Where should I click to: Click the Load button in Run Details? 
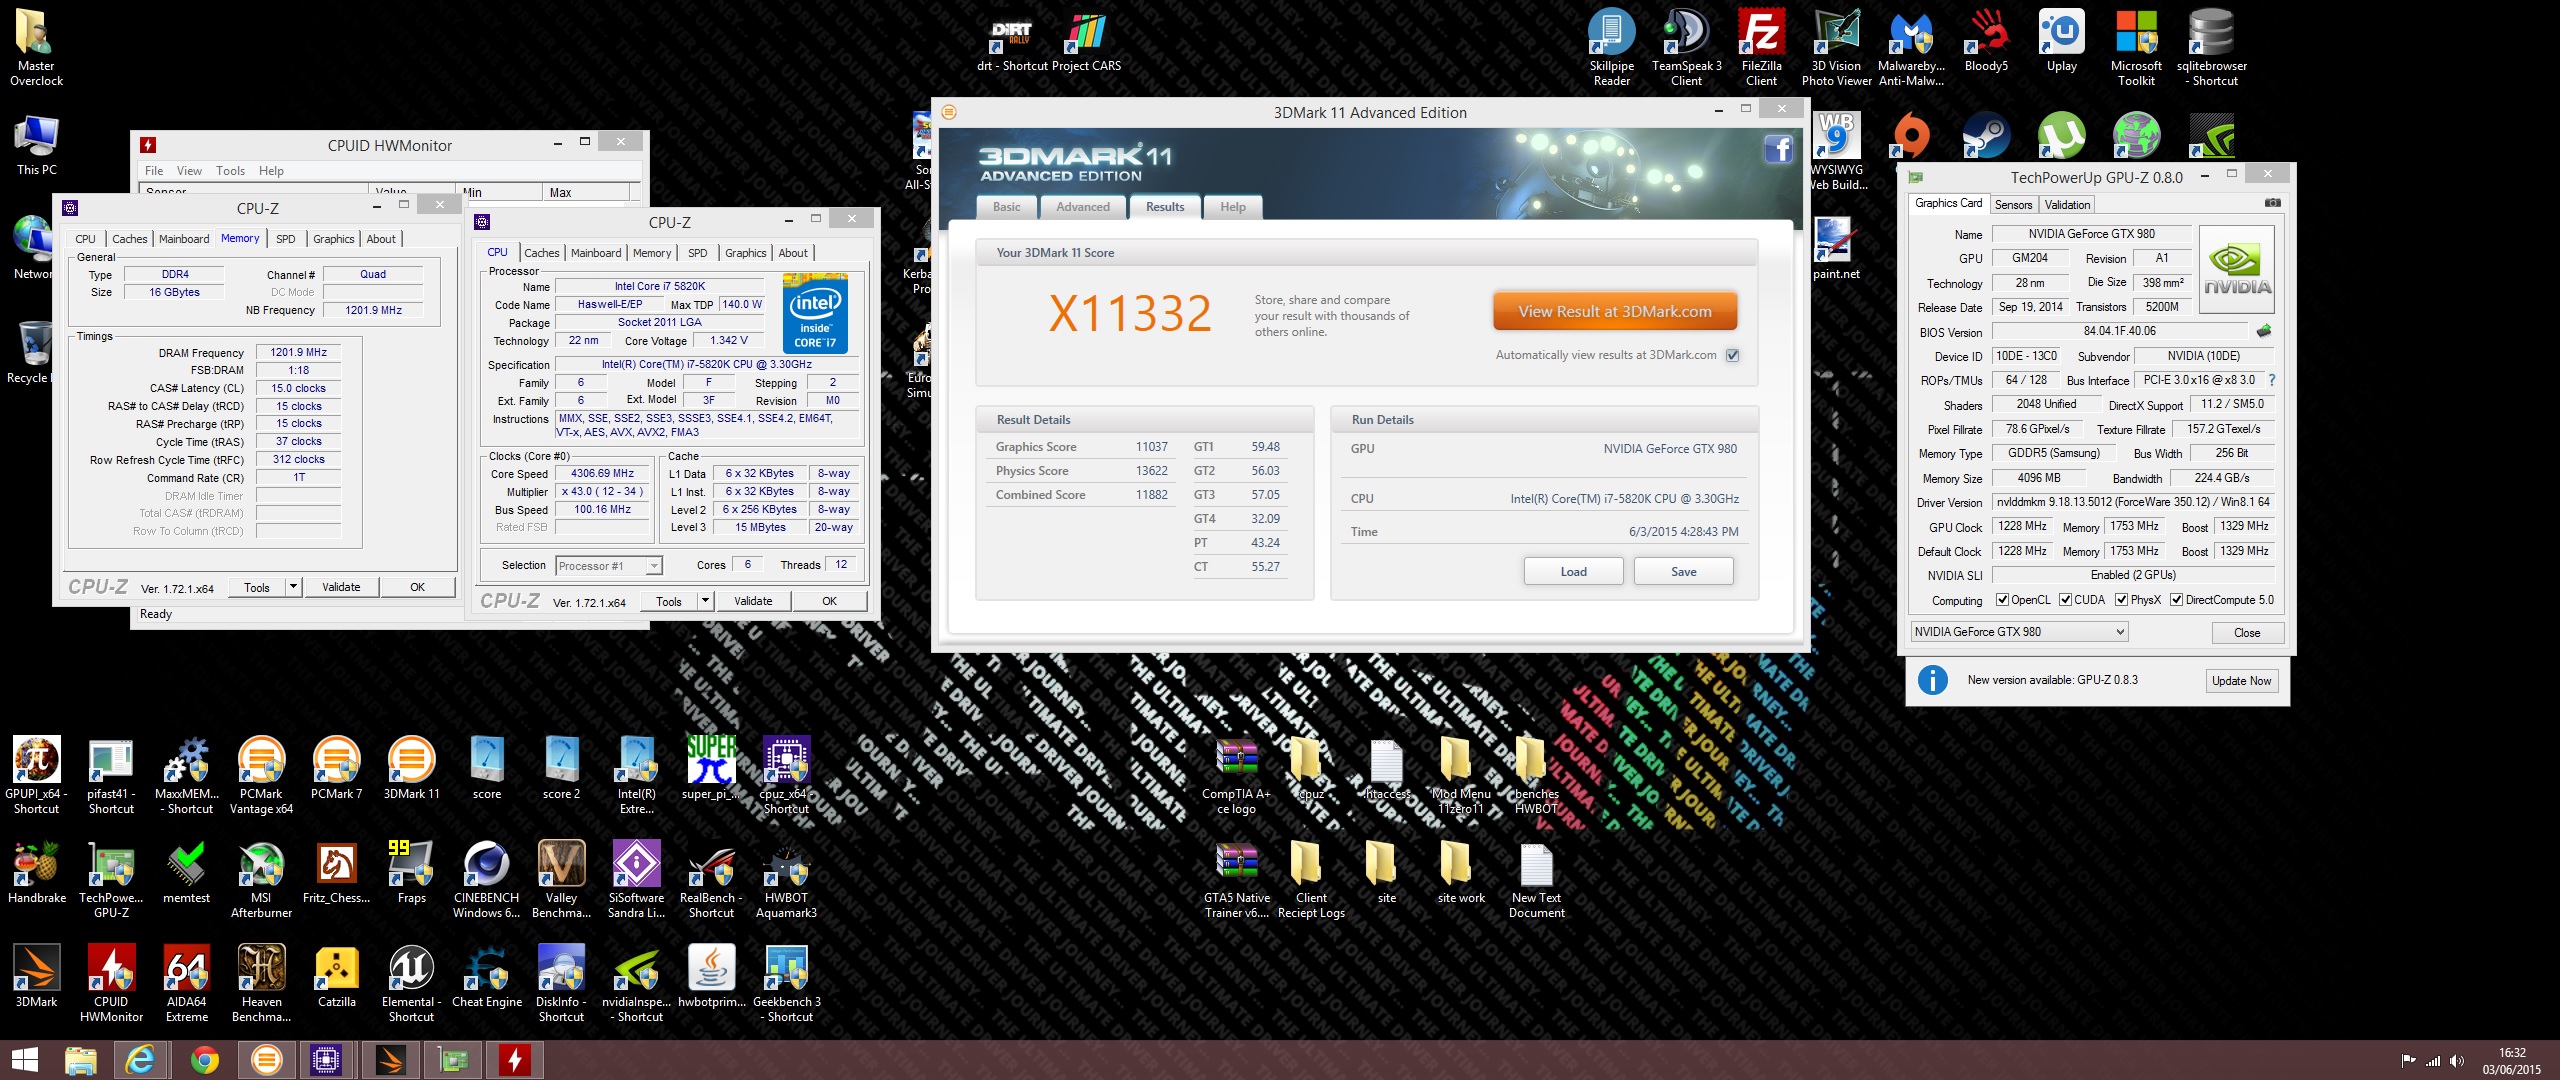pyautogui.click(x=1573, y=572)
